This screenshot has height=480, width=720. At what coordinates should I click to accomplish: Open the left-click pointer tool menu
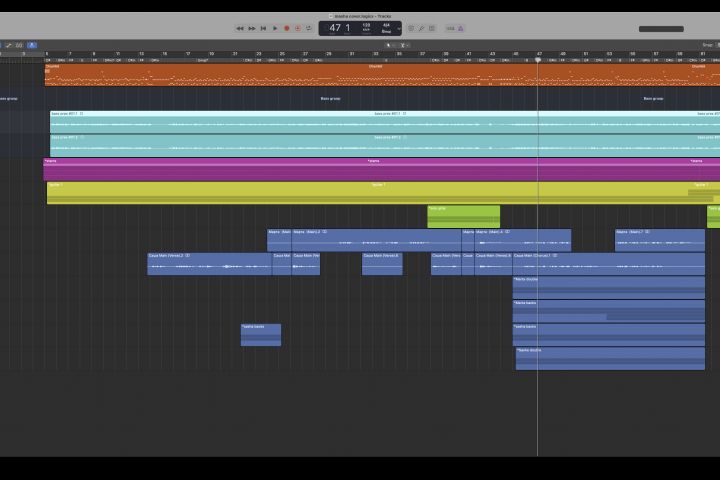(x=390, y=45)
